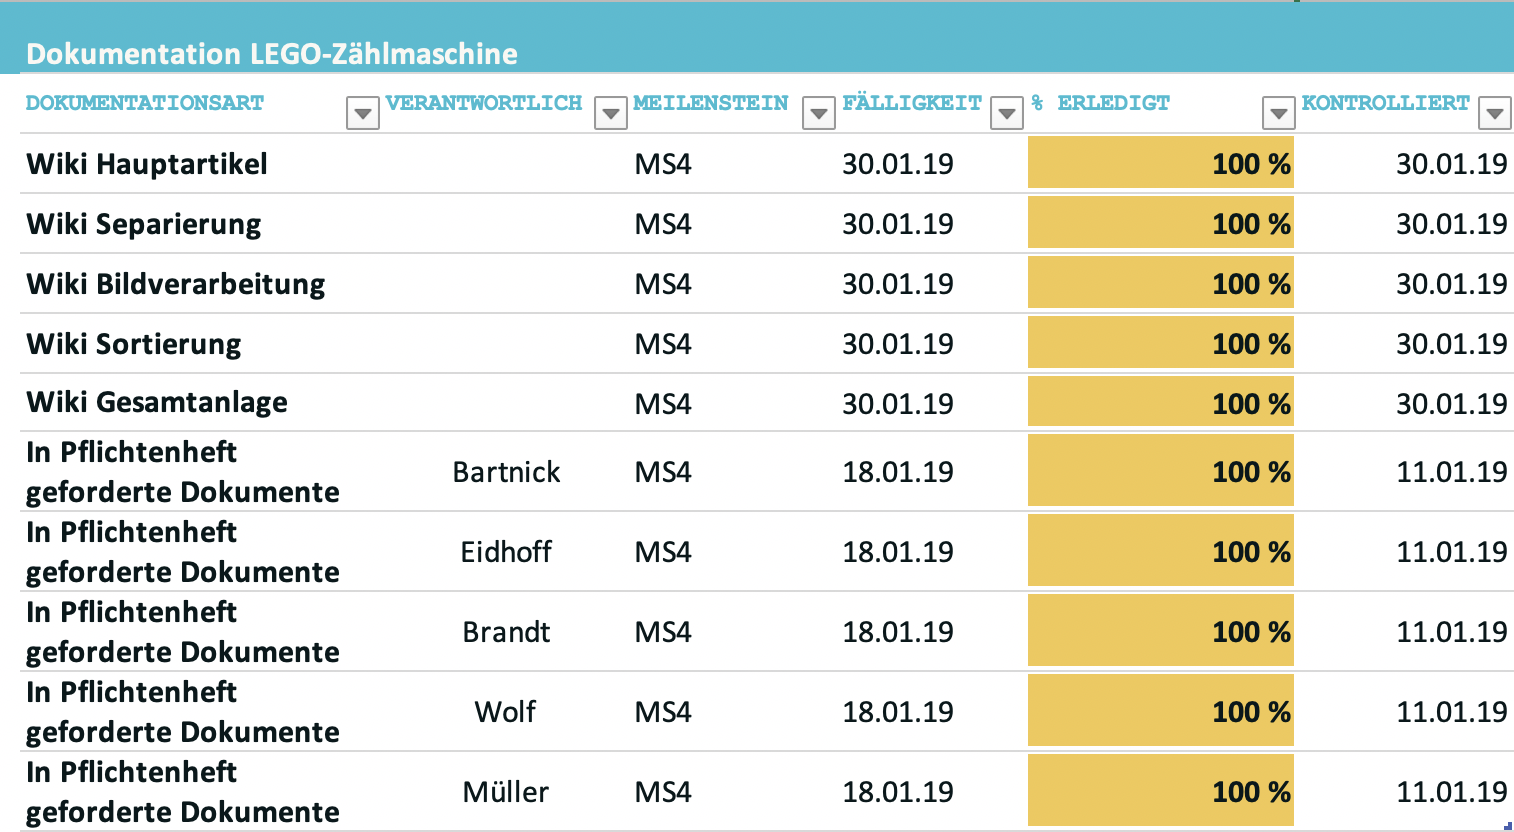This screenshot has height=832, width=1514.
Task: Select the Eidhoff responsible cell
Action: pos(506,552)
